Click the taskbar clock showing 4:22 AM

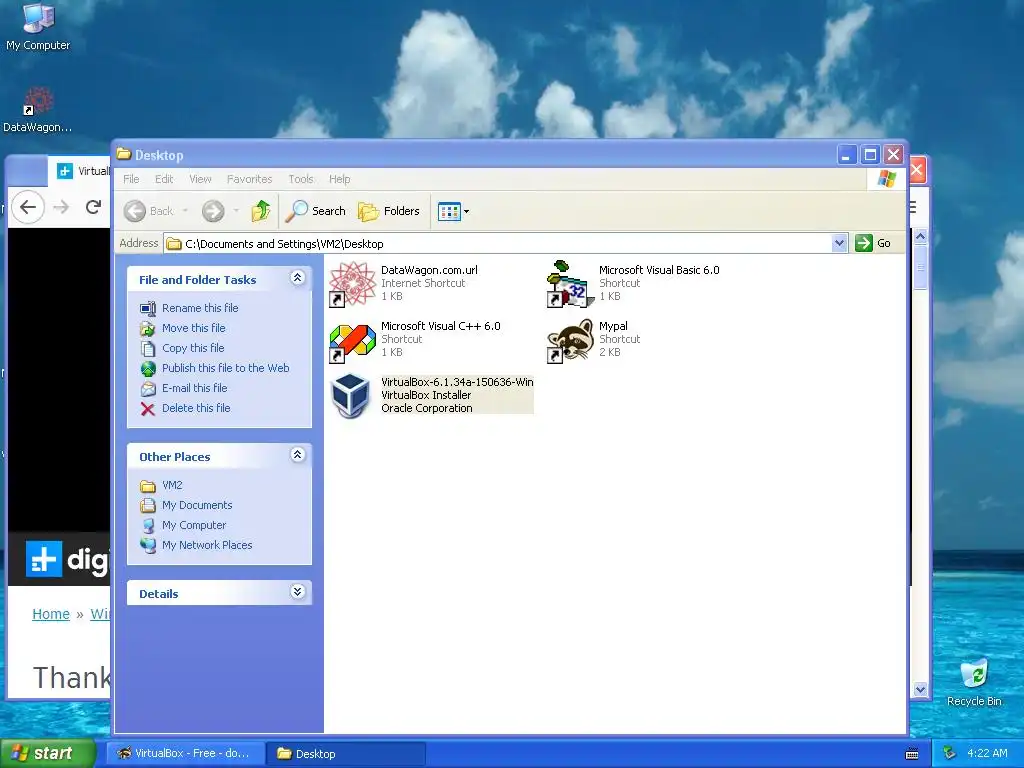tap(987, 754)
